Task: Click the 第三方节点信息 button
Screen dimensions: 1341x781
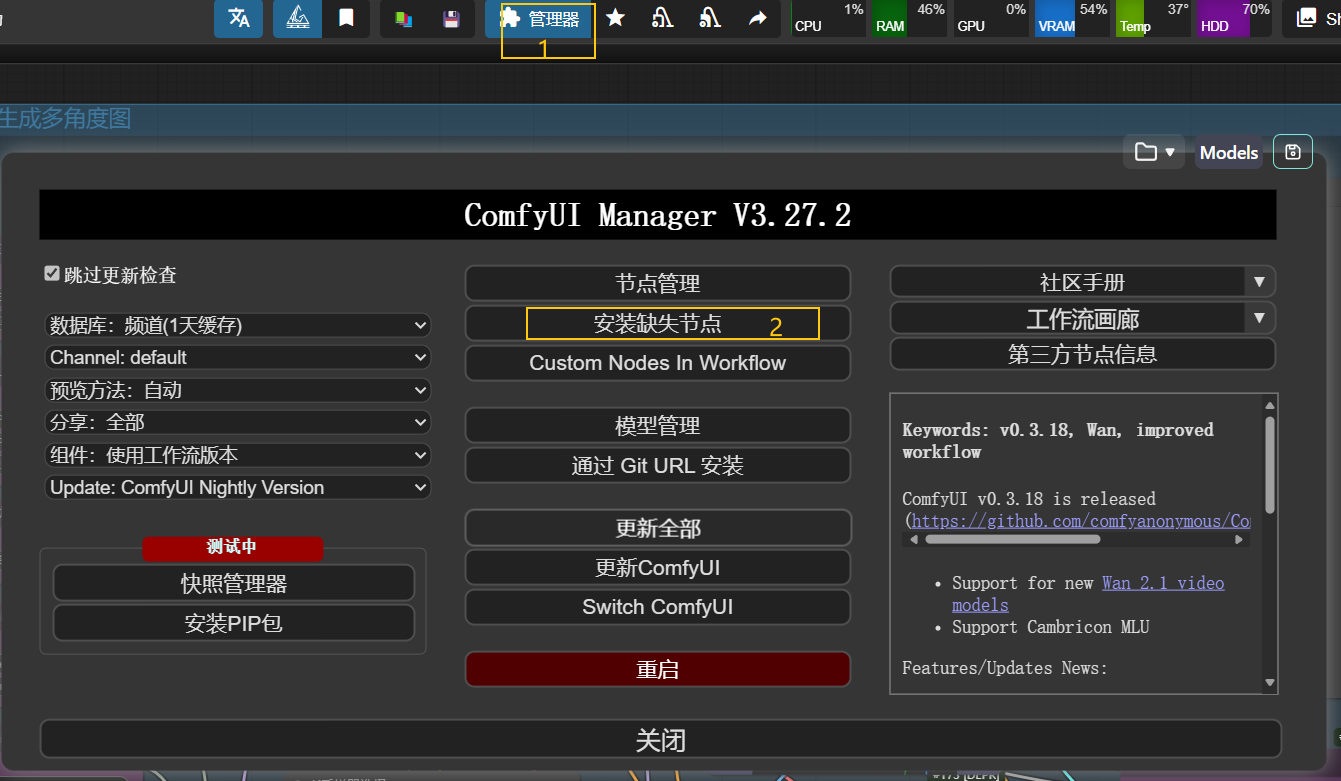Action: coord(1083,354)
